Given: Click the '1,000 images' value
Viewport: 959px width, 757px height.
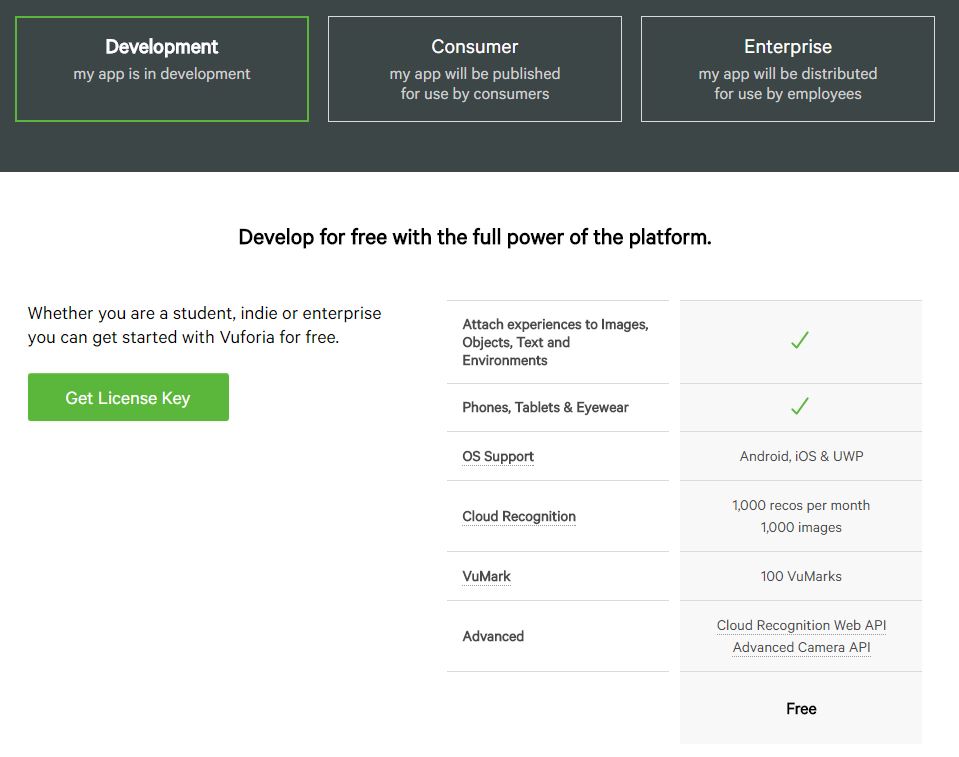Looking at the screenshot, I should [x=801, y=527].
